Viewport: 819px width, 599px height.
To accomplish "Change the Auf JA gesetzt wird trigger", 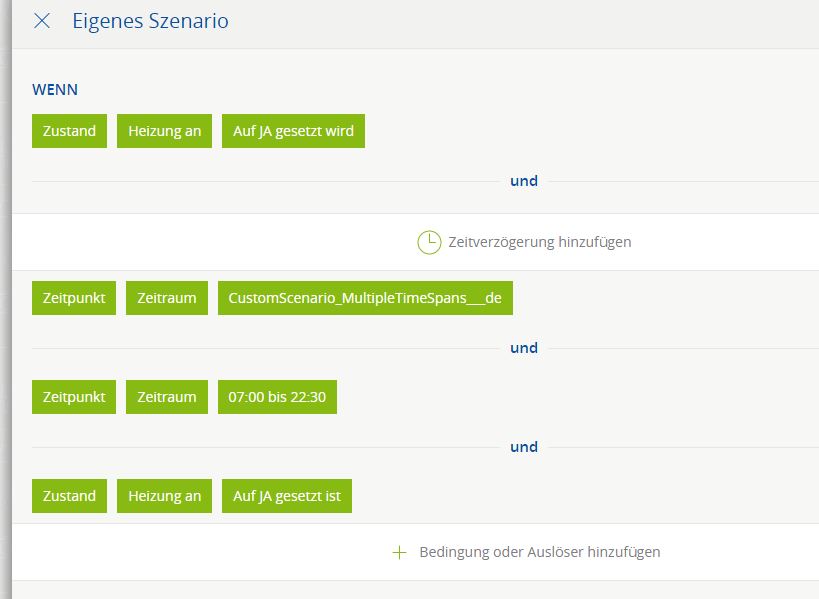I will click(294, 131).
